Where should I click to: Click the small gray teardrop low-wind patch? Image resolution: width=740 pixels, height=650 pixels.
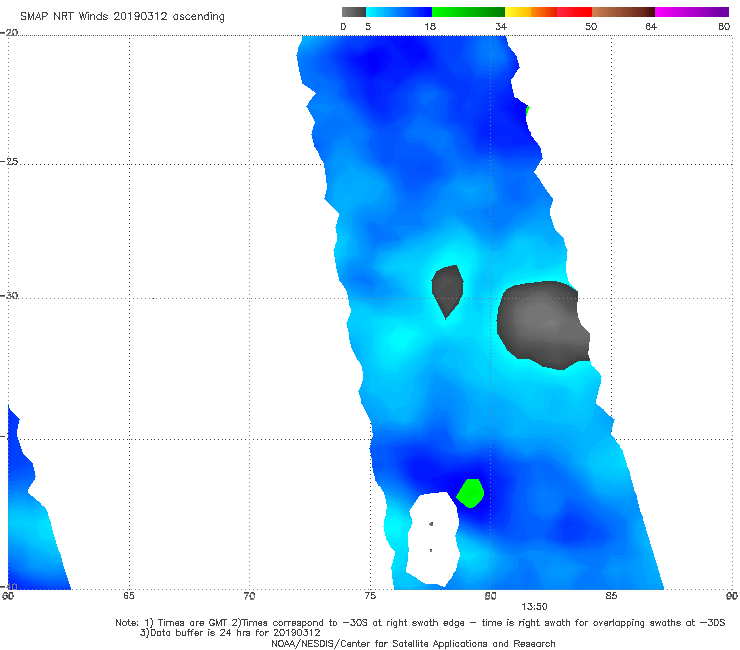pos(447,291)
